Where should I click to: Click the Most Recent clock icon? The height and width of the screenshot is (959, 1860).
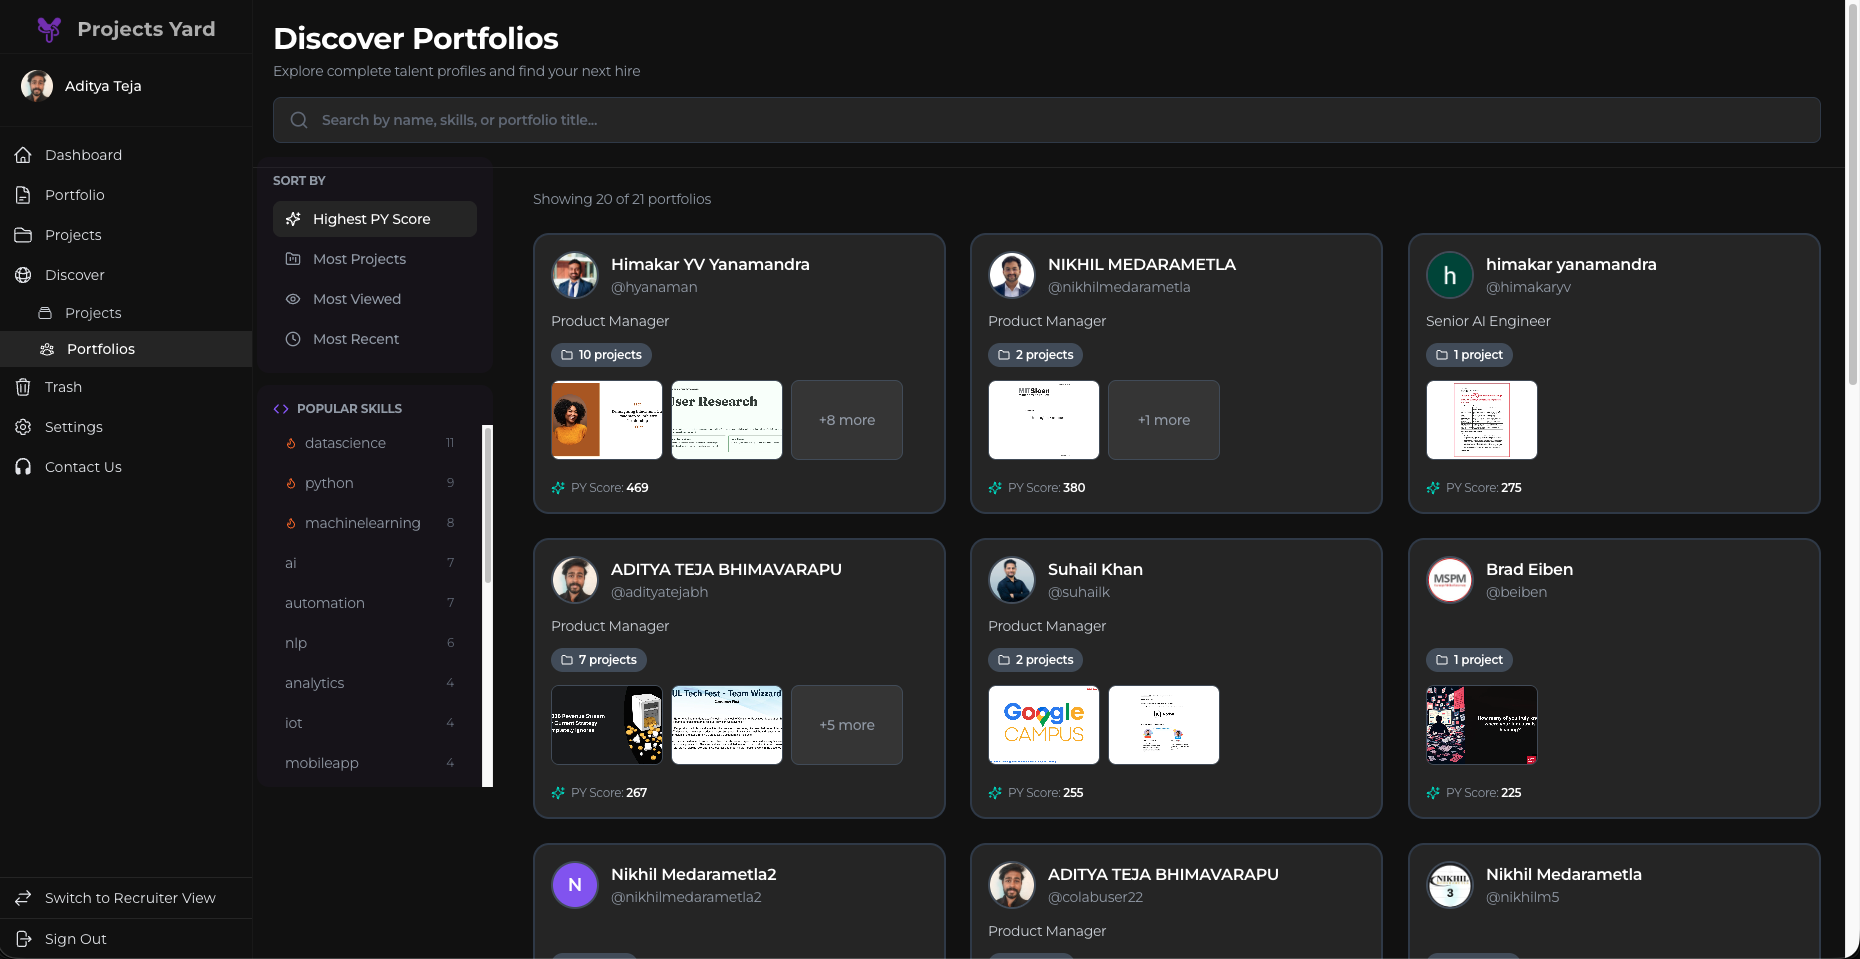click(293, 339)
